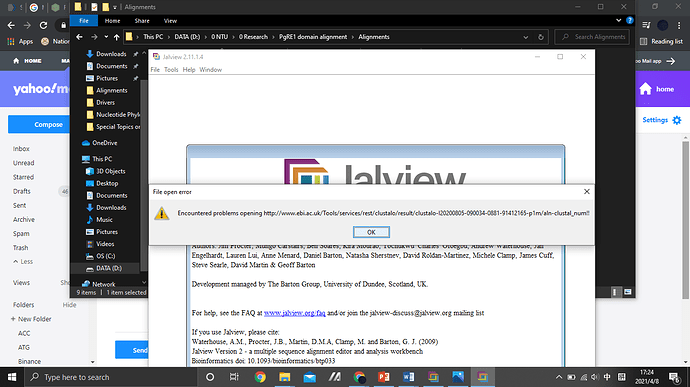Open Jalview File menu
Viewport: 690px width, 387px height.
coord(155,70)
